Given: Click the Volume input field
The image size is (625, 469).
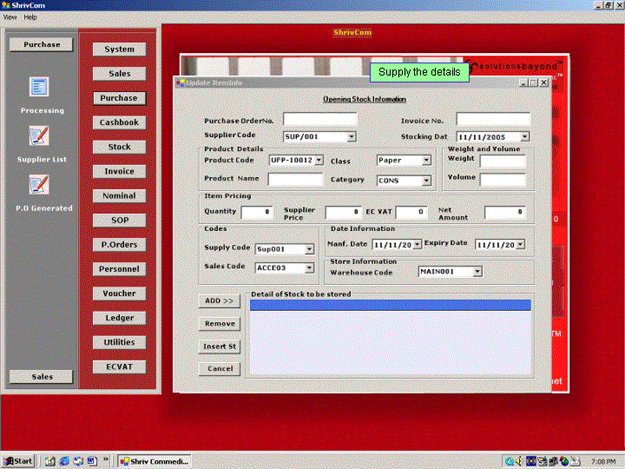Looking at the screenshot, I should tap(503, 180).
